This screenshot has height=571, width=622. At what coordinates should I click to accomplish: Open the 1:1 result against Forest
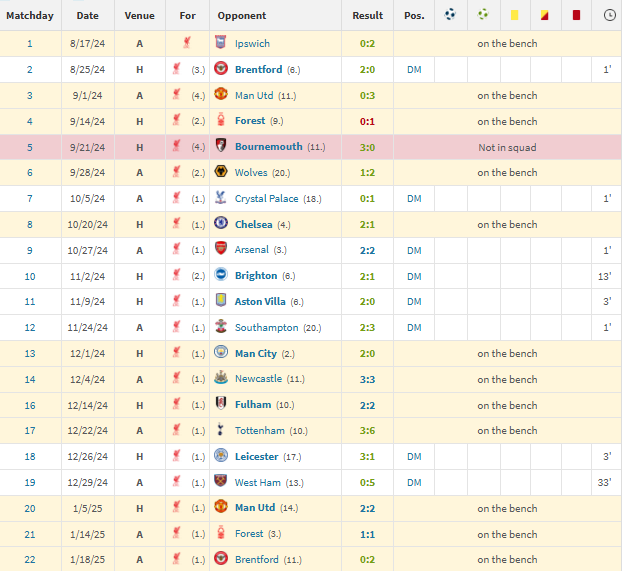(367, 534)
